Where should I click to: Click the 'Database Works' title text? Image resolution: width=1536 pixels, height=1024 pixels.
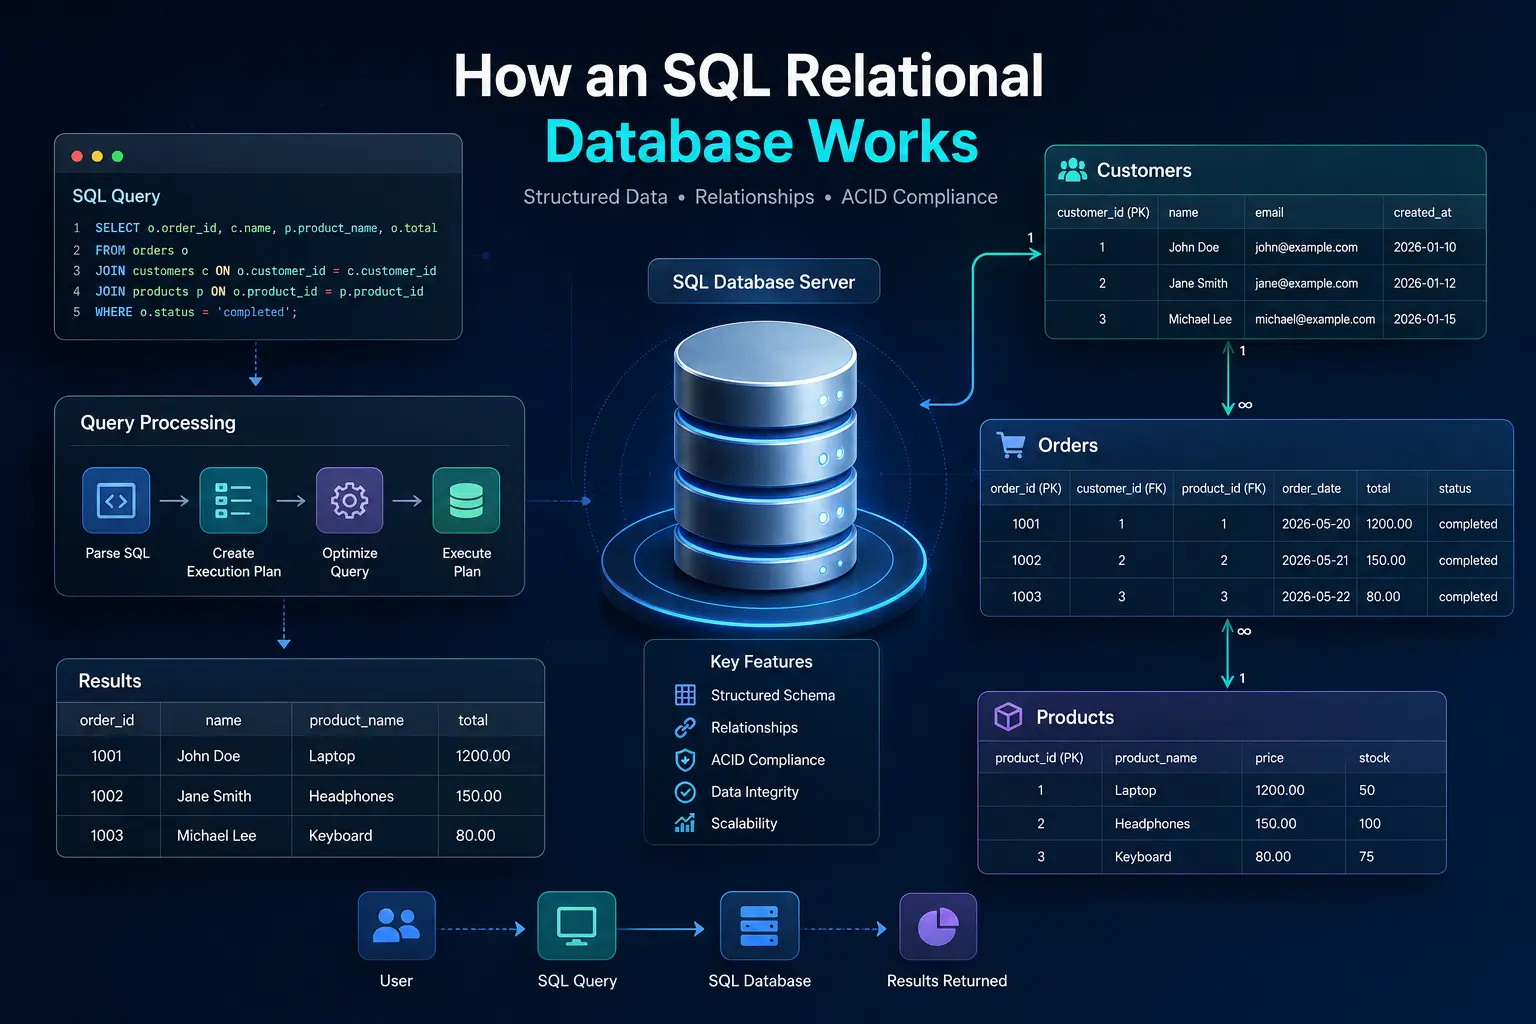click(x=762, y=141)
